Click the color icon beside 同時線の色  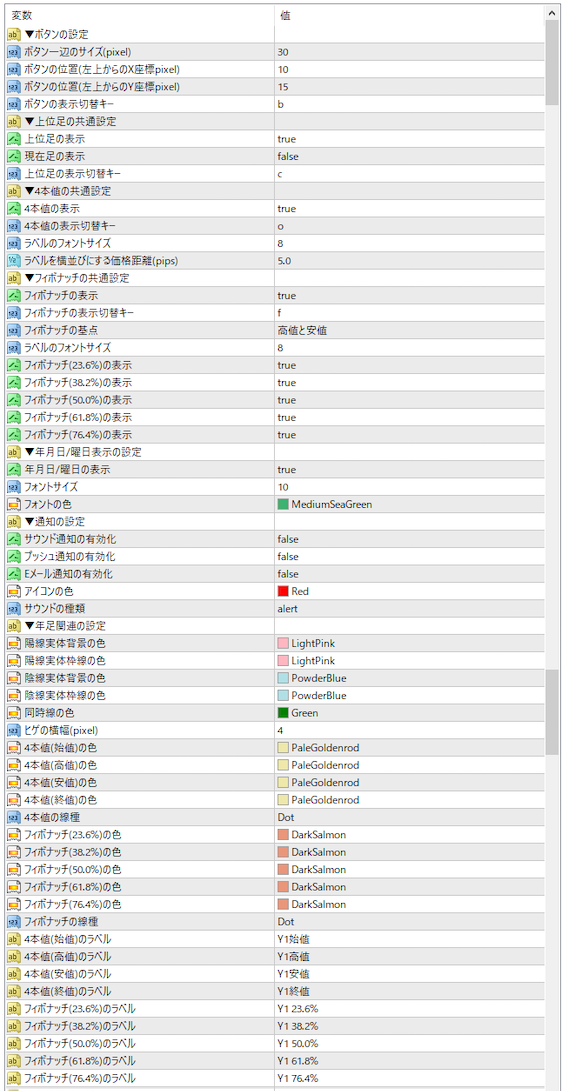pyautogui.click(x=14, y=713)
